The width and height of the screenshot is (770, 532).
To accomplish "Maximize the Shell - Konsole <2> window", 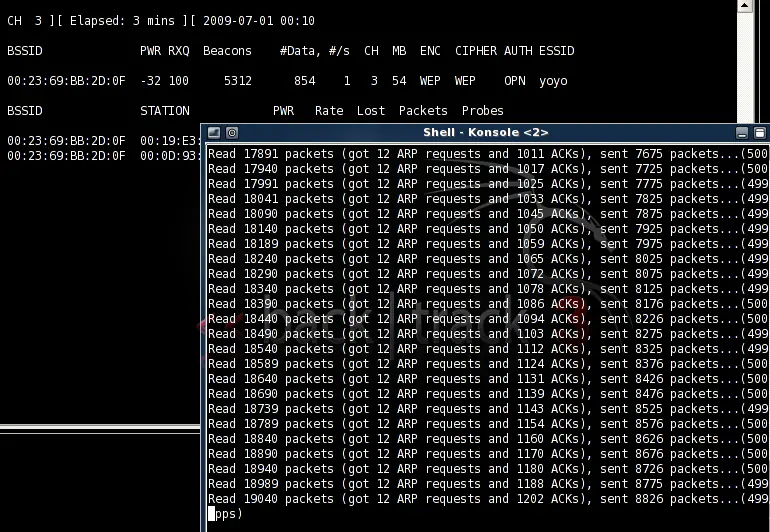I will tap(760, 133).
